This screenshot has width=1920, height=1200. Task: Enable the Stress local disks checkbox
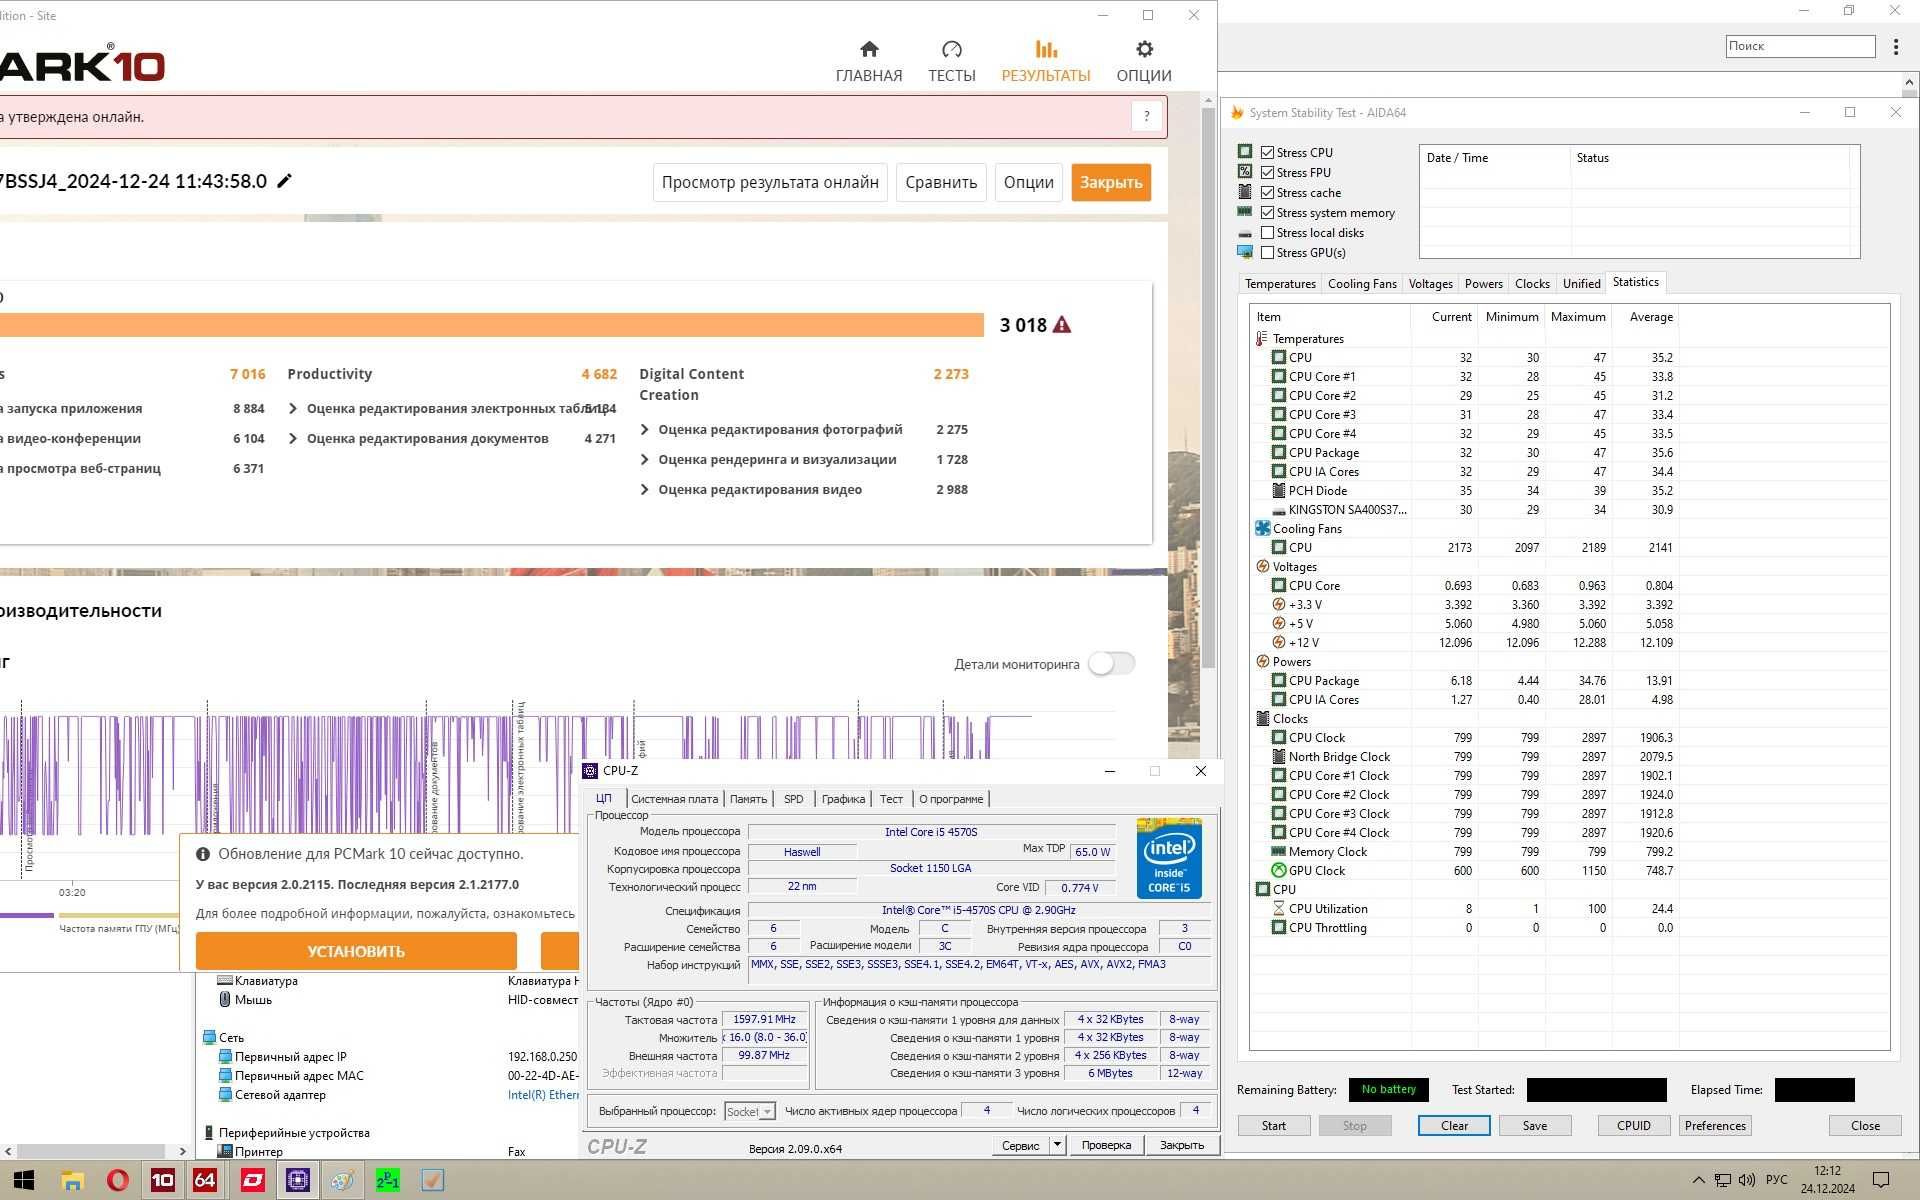[x=1267, y=232]
